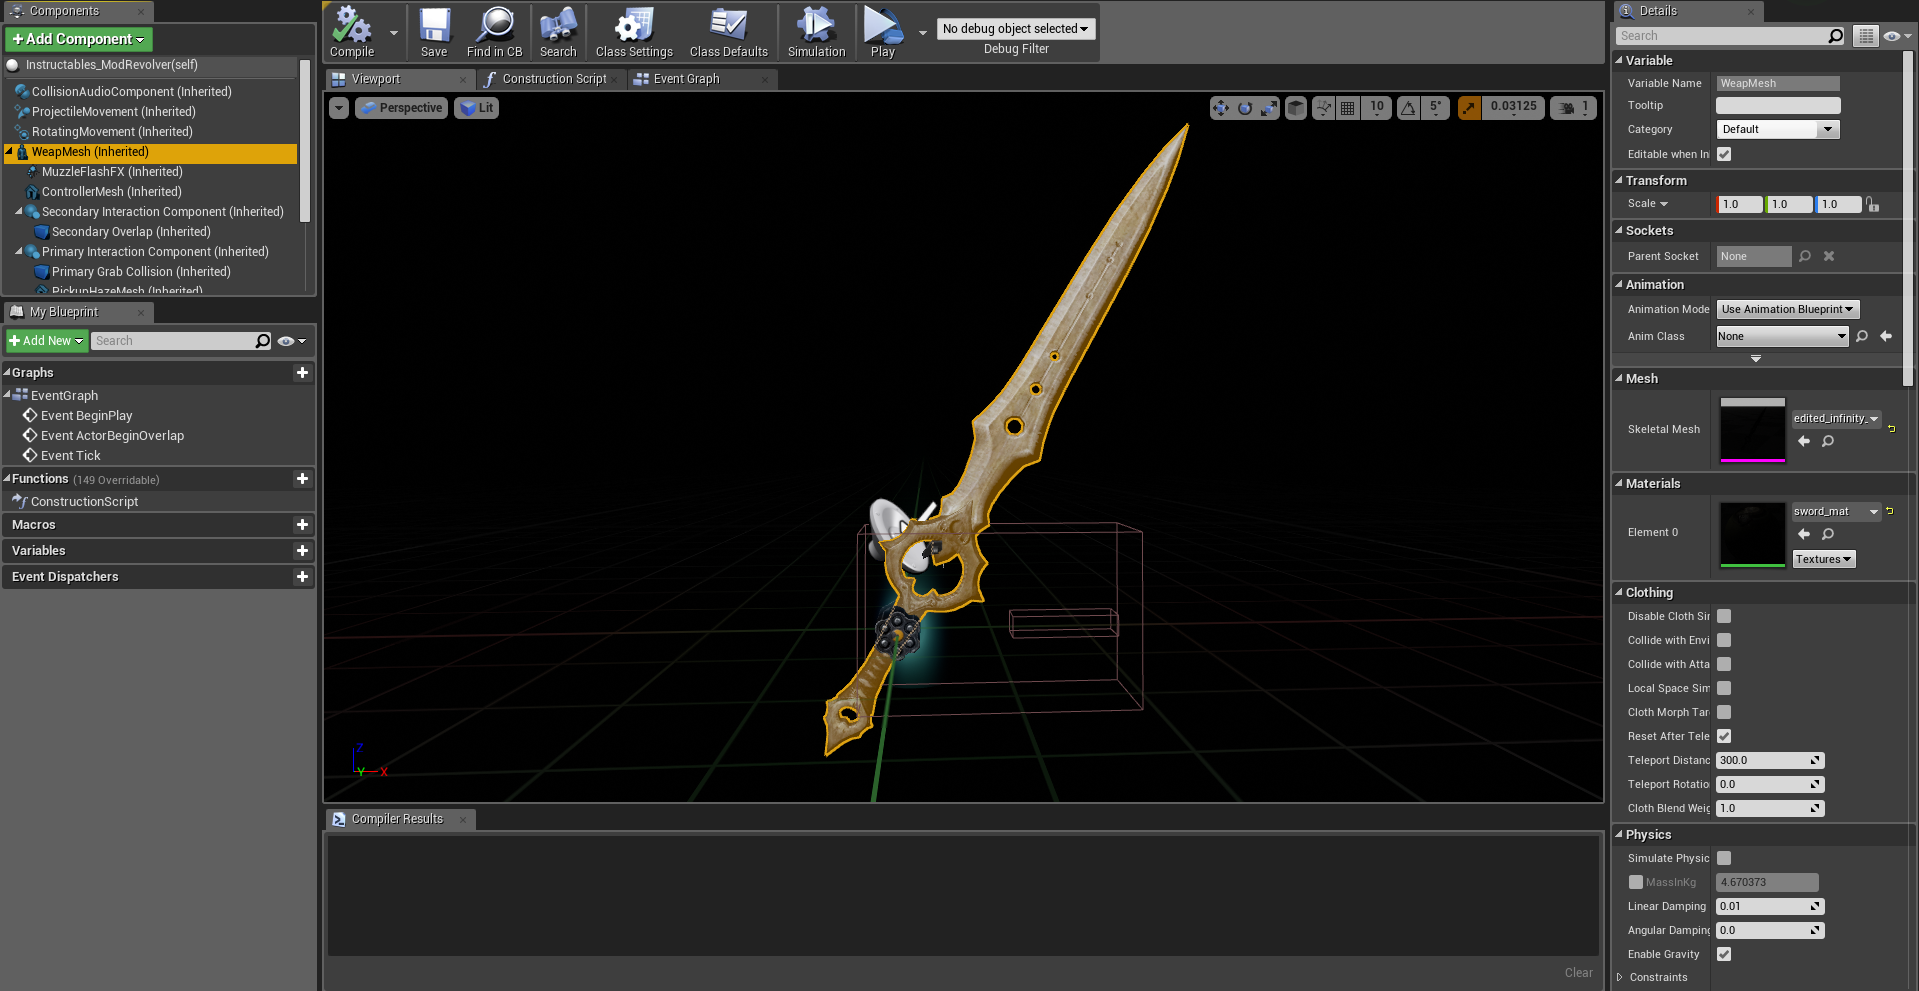Enable Disable Cloth Simulation checkbox
1919x991 pixels.
click(x=1724, y=616)
